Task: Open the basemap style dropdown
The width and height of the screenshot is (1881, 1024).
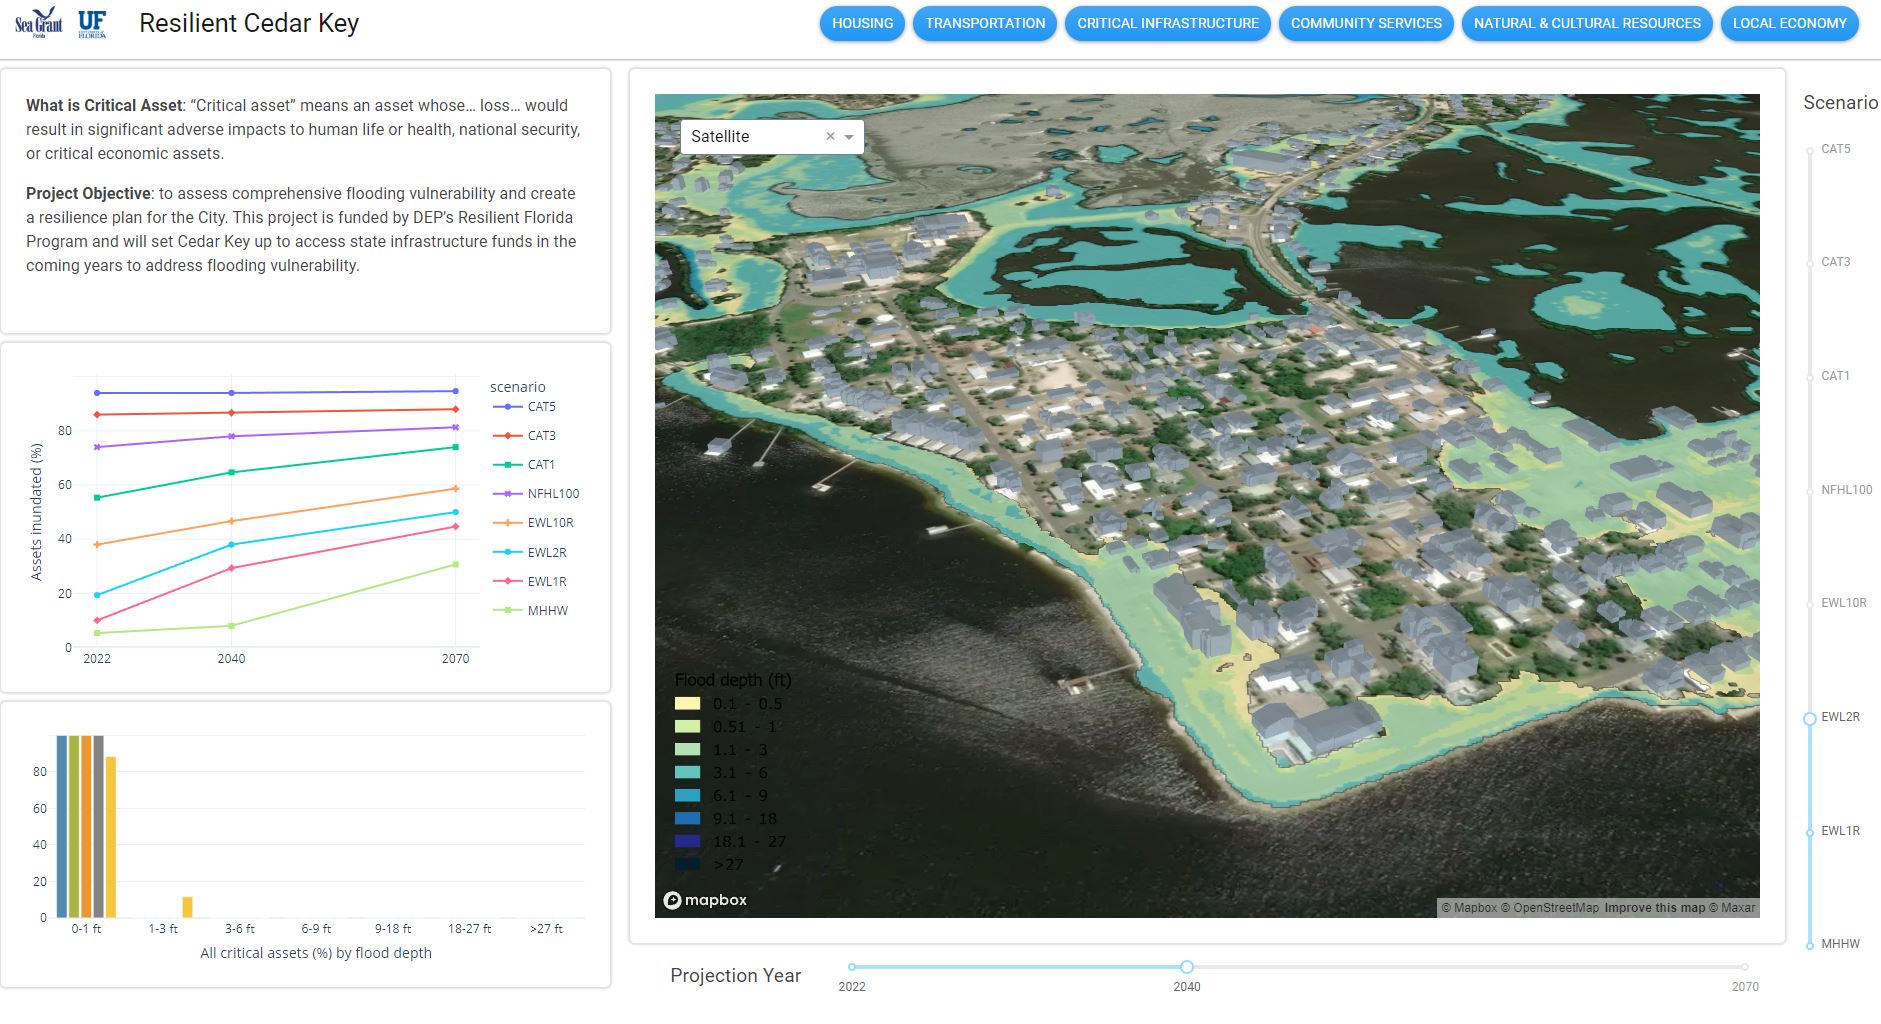Action: click(851, 136)
